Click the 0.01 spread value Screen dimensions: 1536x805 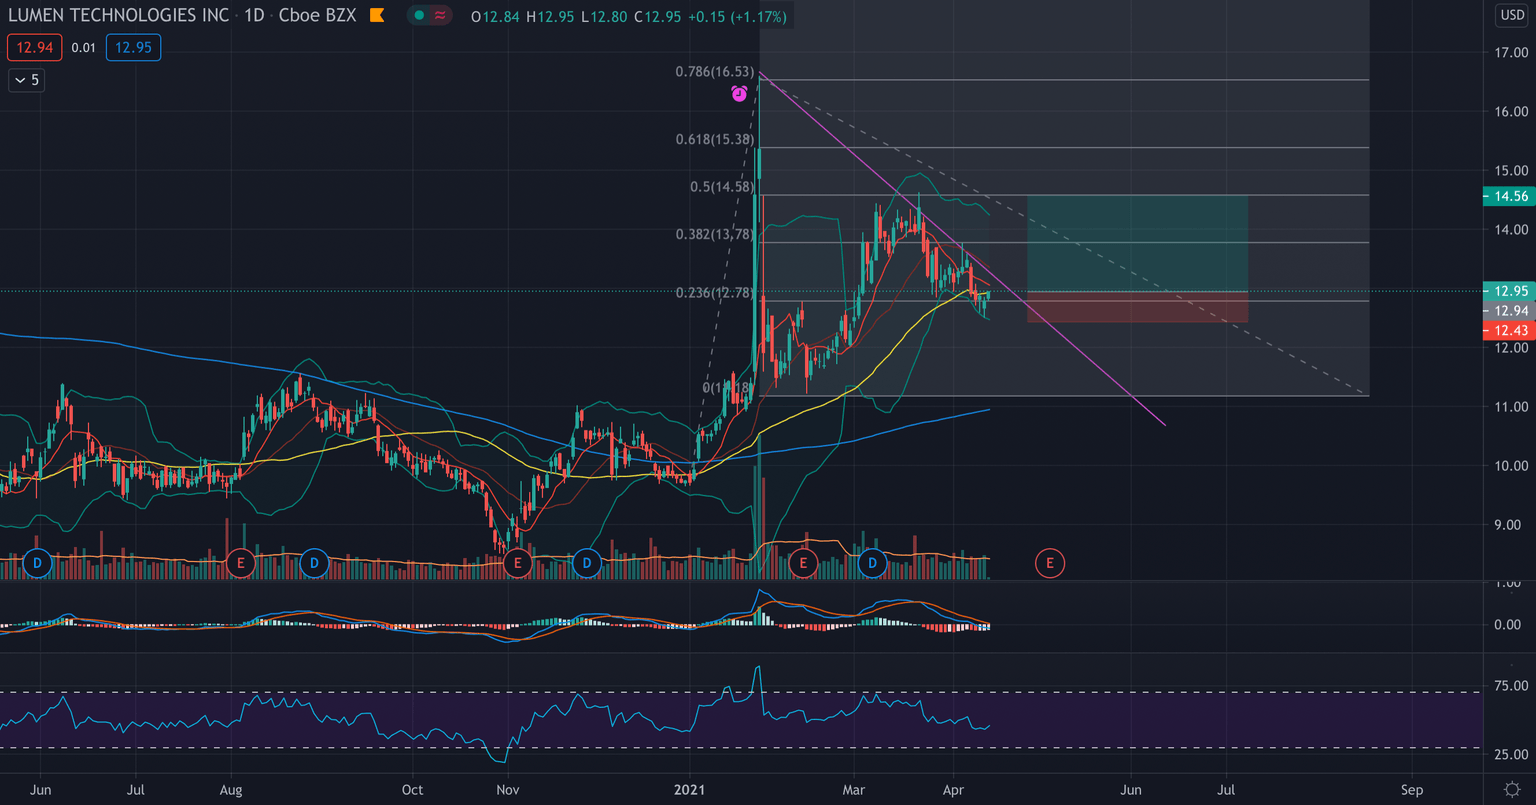tap(84, 47)
